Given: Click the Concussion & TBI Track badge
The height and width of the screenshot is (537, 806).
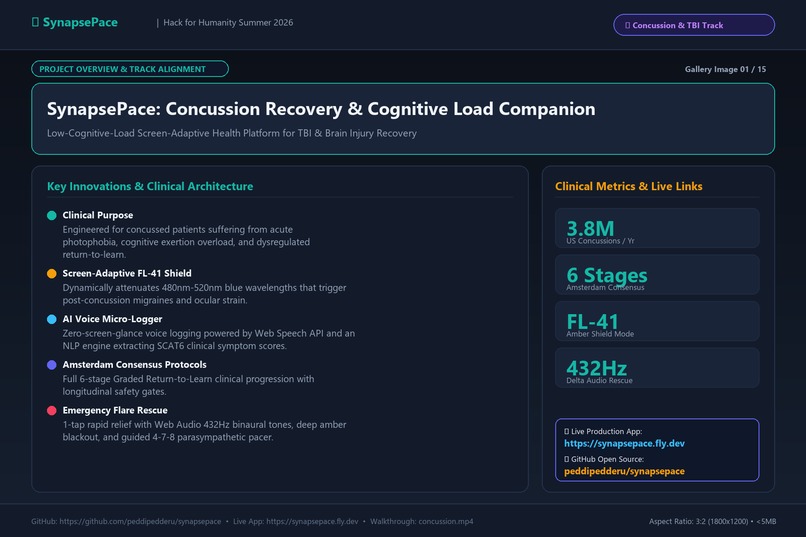Looking at the screenshot, I should 694,25.
